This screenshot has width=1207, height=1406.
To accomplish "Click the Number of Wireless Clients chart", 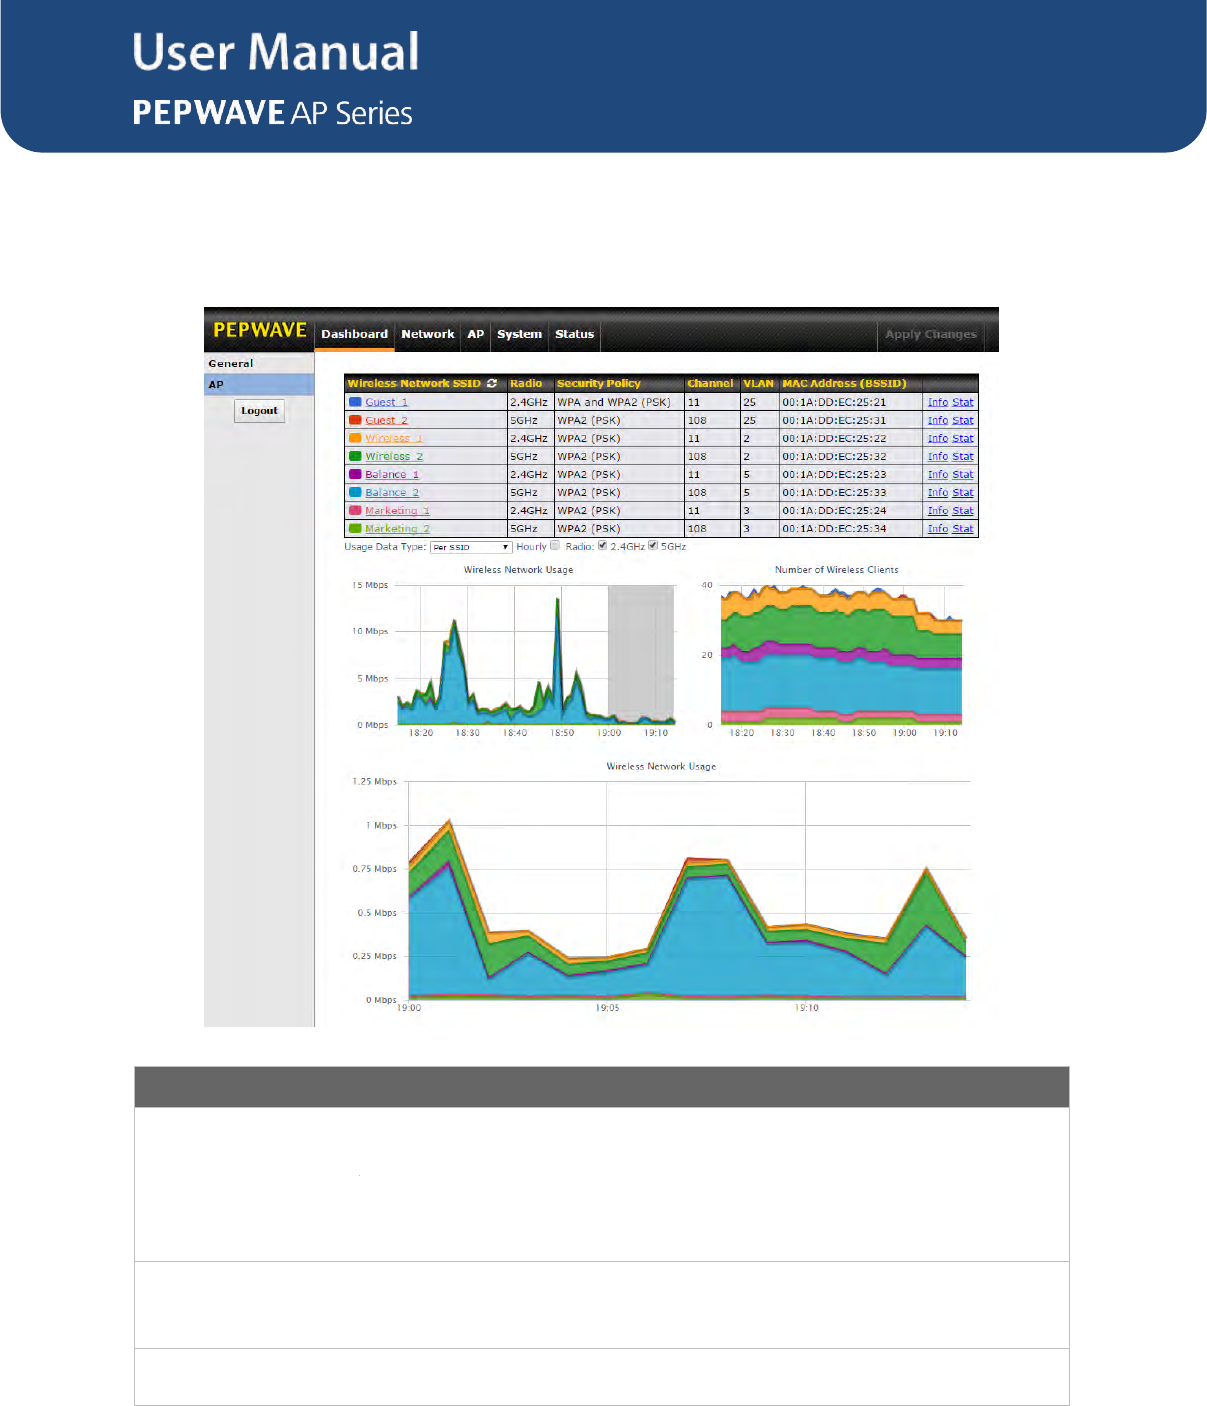I will click(x=835, y=652).
